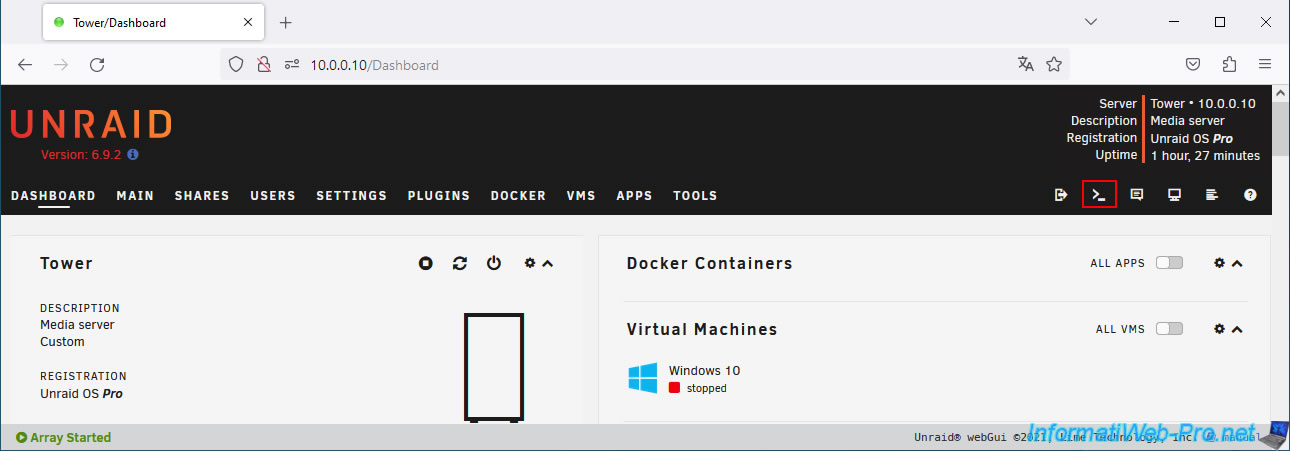
Task: Click the uptime 1 hour, 27 minutes
Action: click(1205, 155)
